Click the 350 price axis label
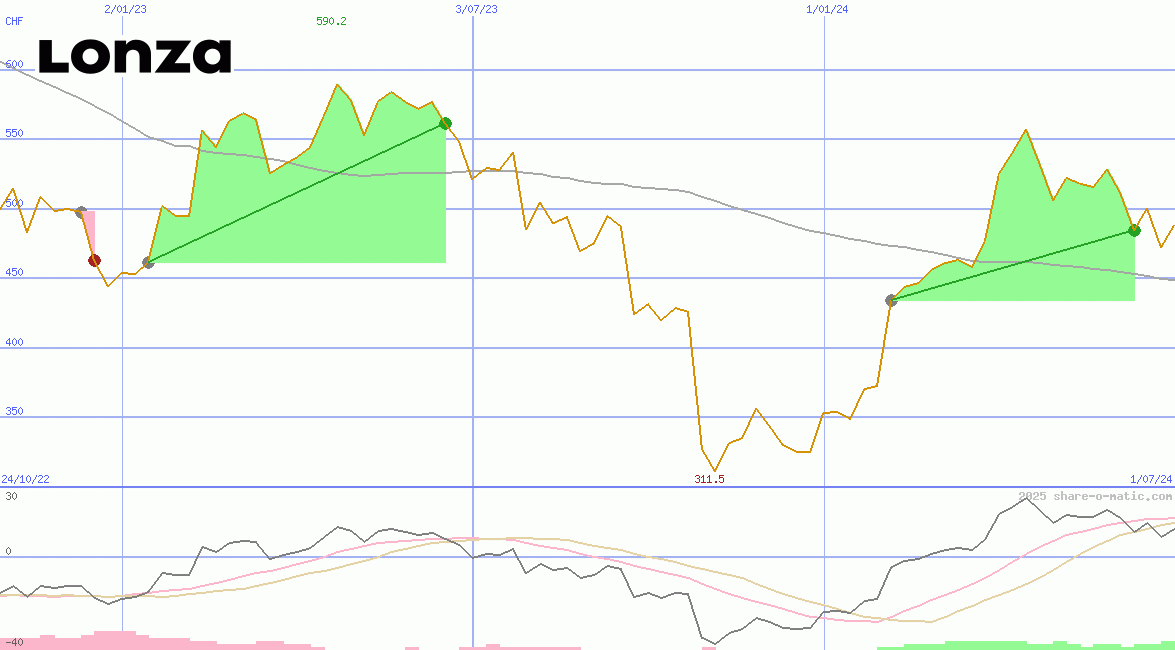This screenshot has height=650, width=1175. (14, 411)
